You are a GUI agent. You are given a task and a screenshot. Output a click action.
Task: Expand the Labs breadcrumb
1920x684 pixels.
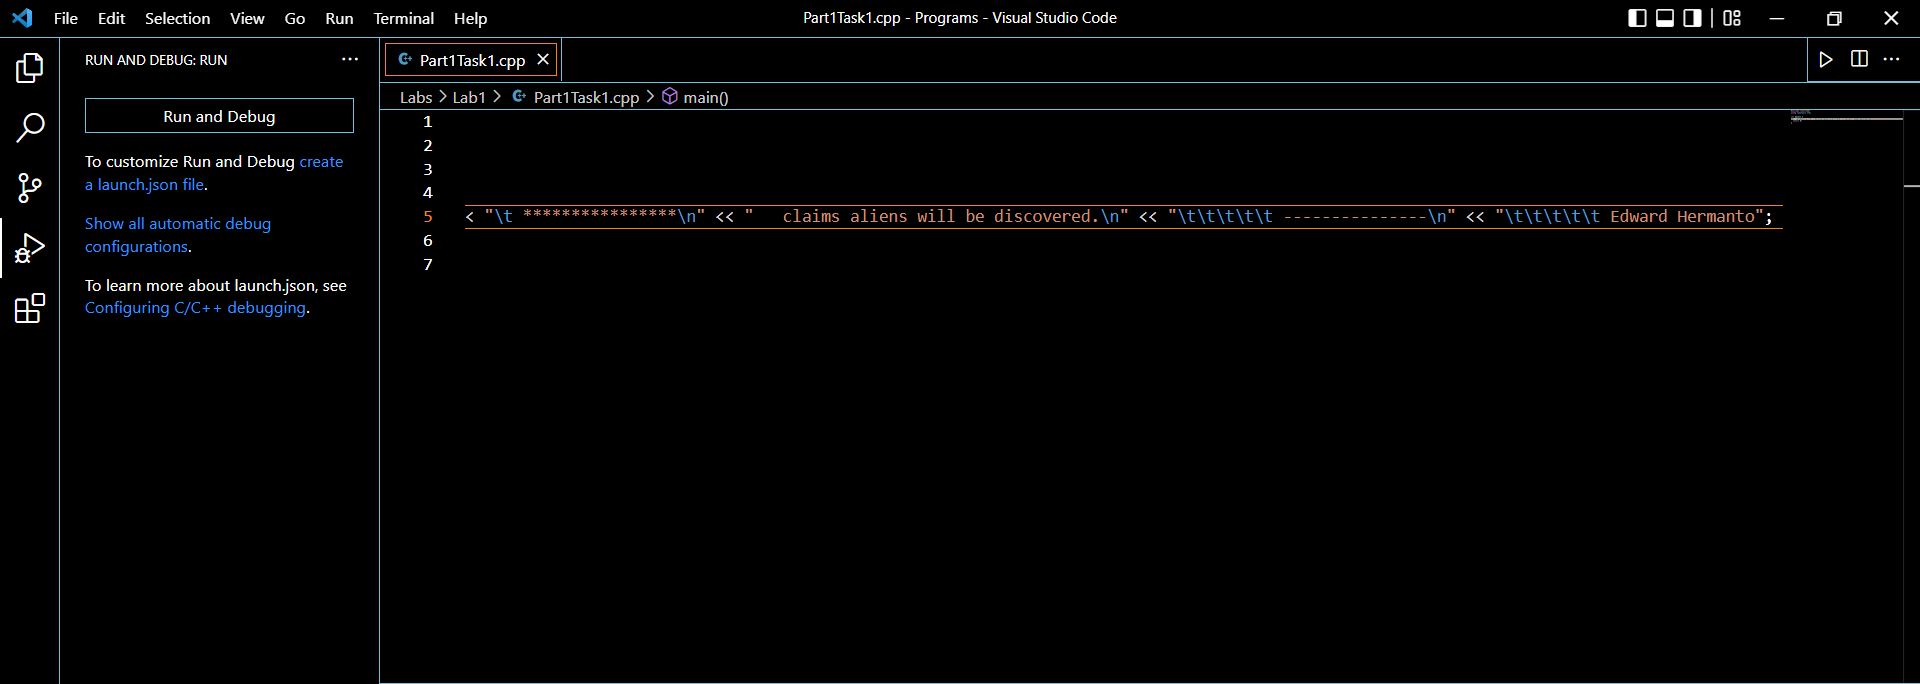pyautogui.click(x=416, y=97)
